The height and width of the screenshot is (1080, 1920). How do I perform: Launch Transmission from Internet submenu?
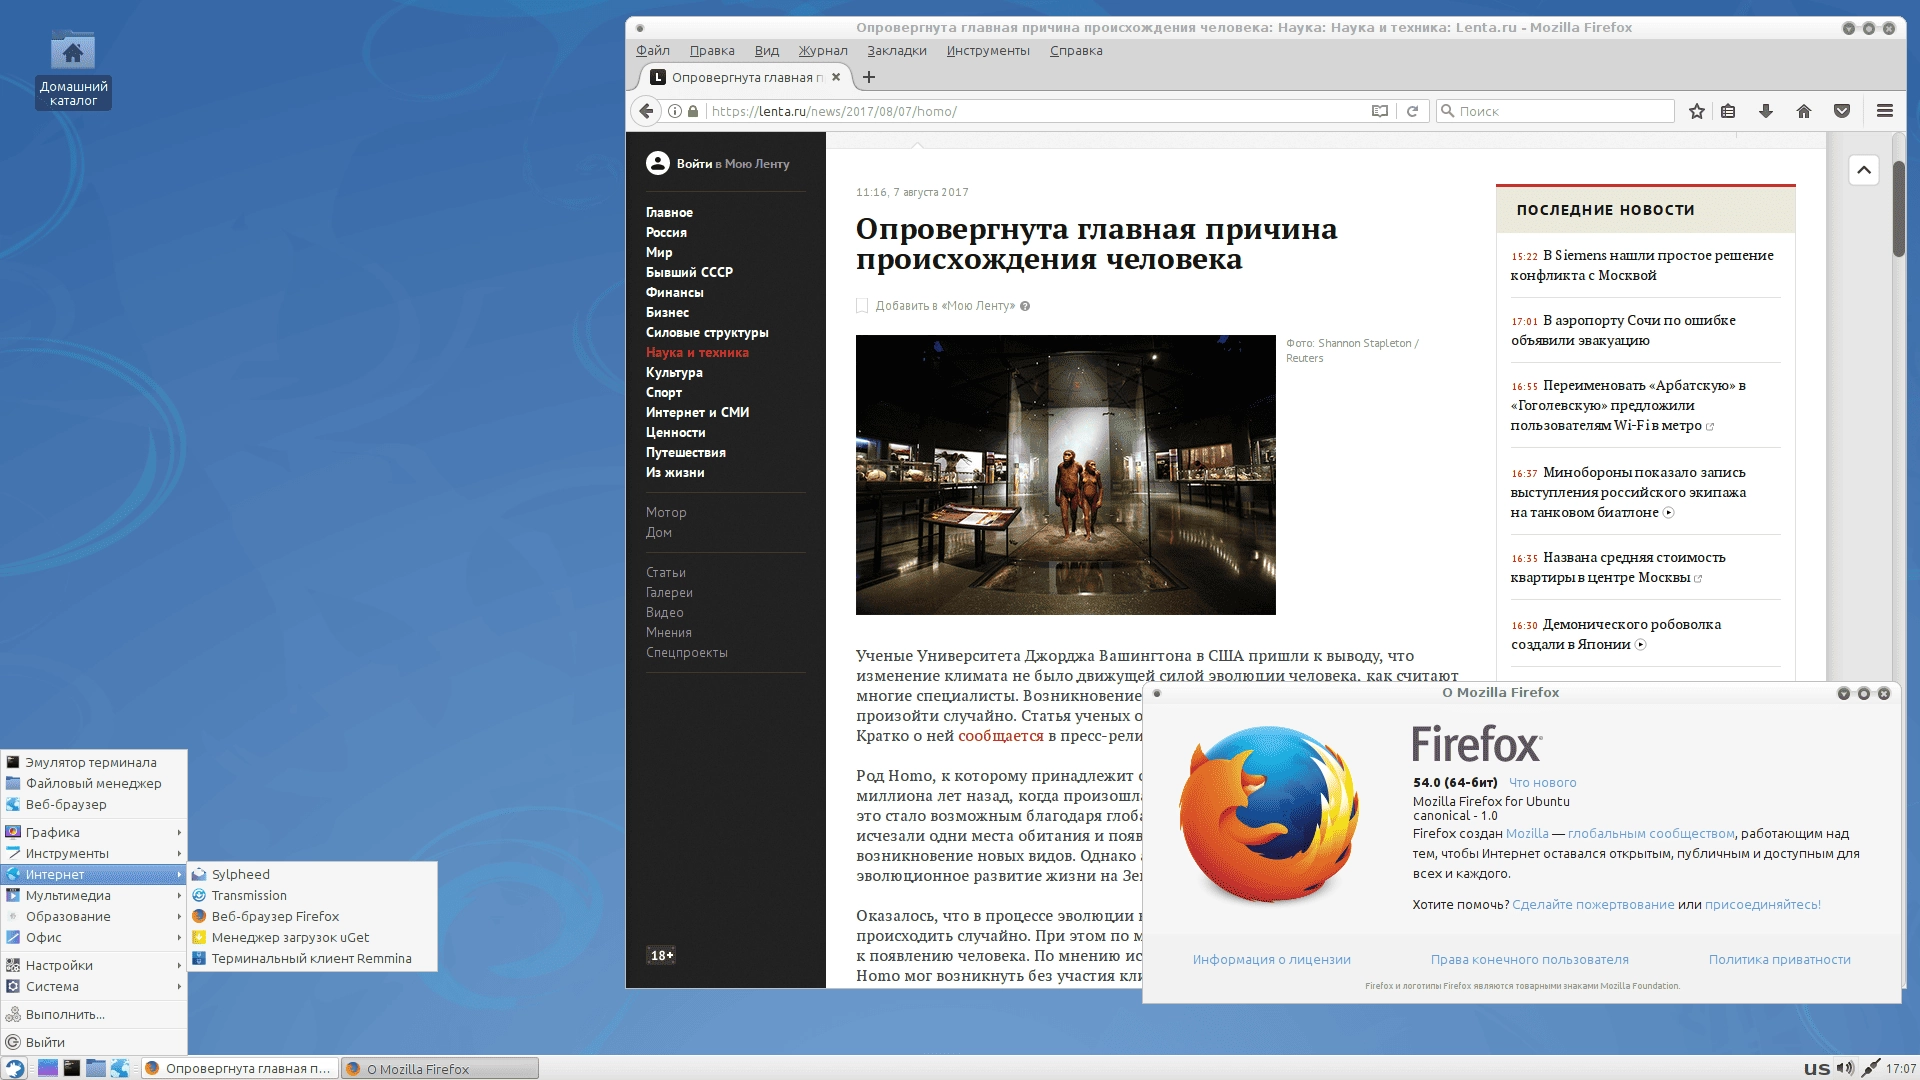point(312,895)
